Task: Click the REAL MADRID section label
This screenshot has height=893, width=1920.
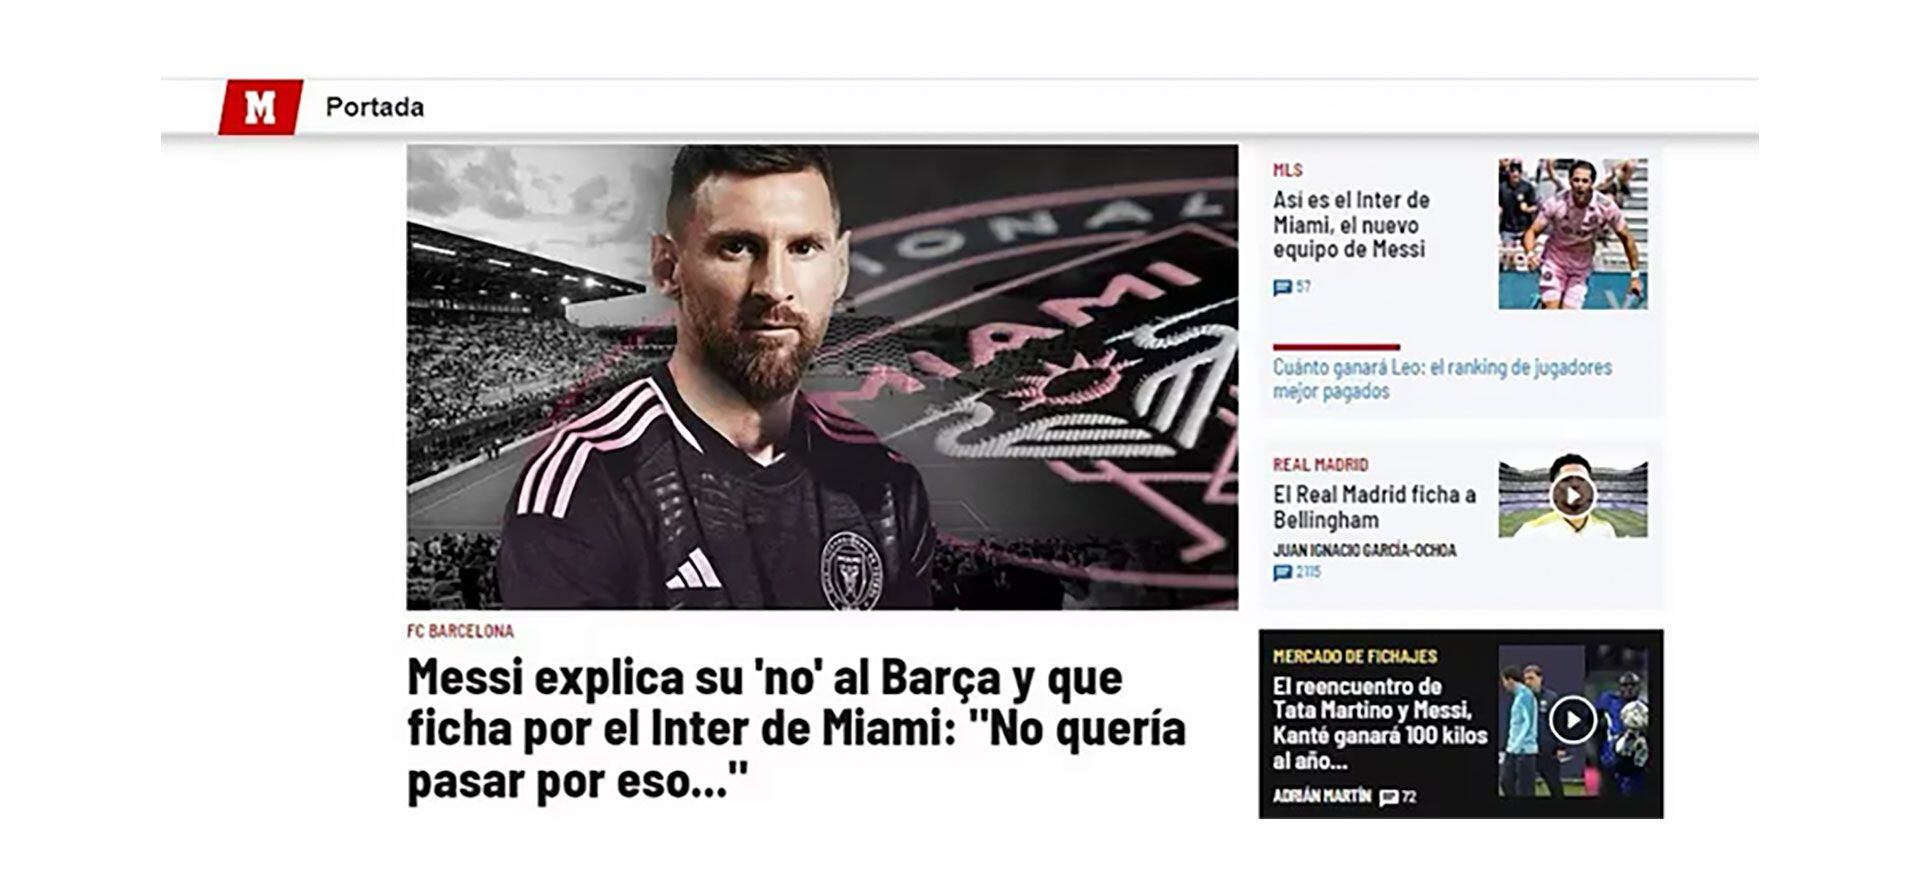Action: pos(1320,465)
